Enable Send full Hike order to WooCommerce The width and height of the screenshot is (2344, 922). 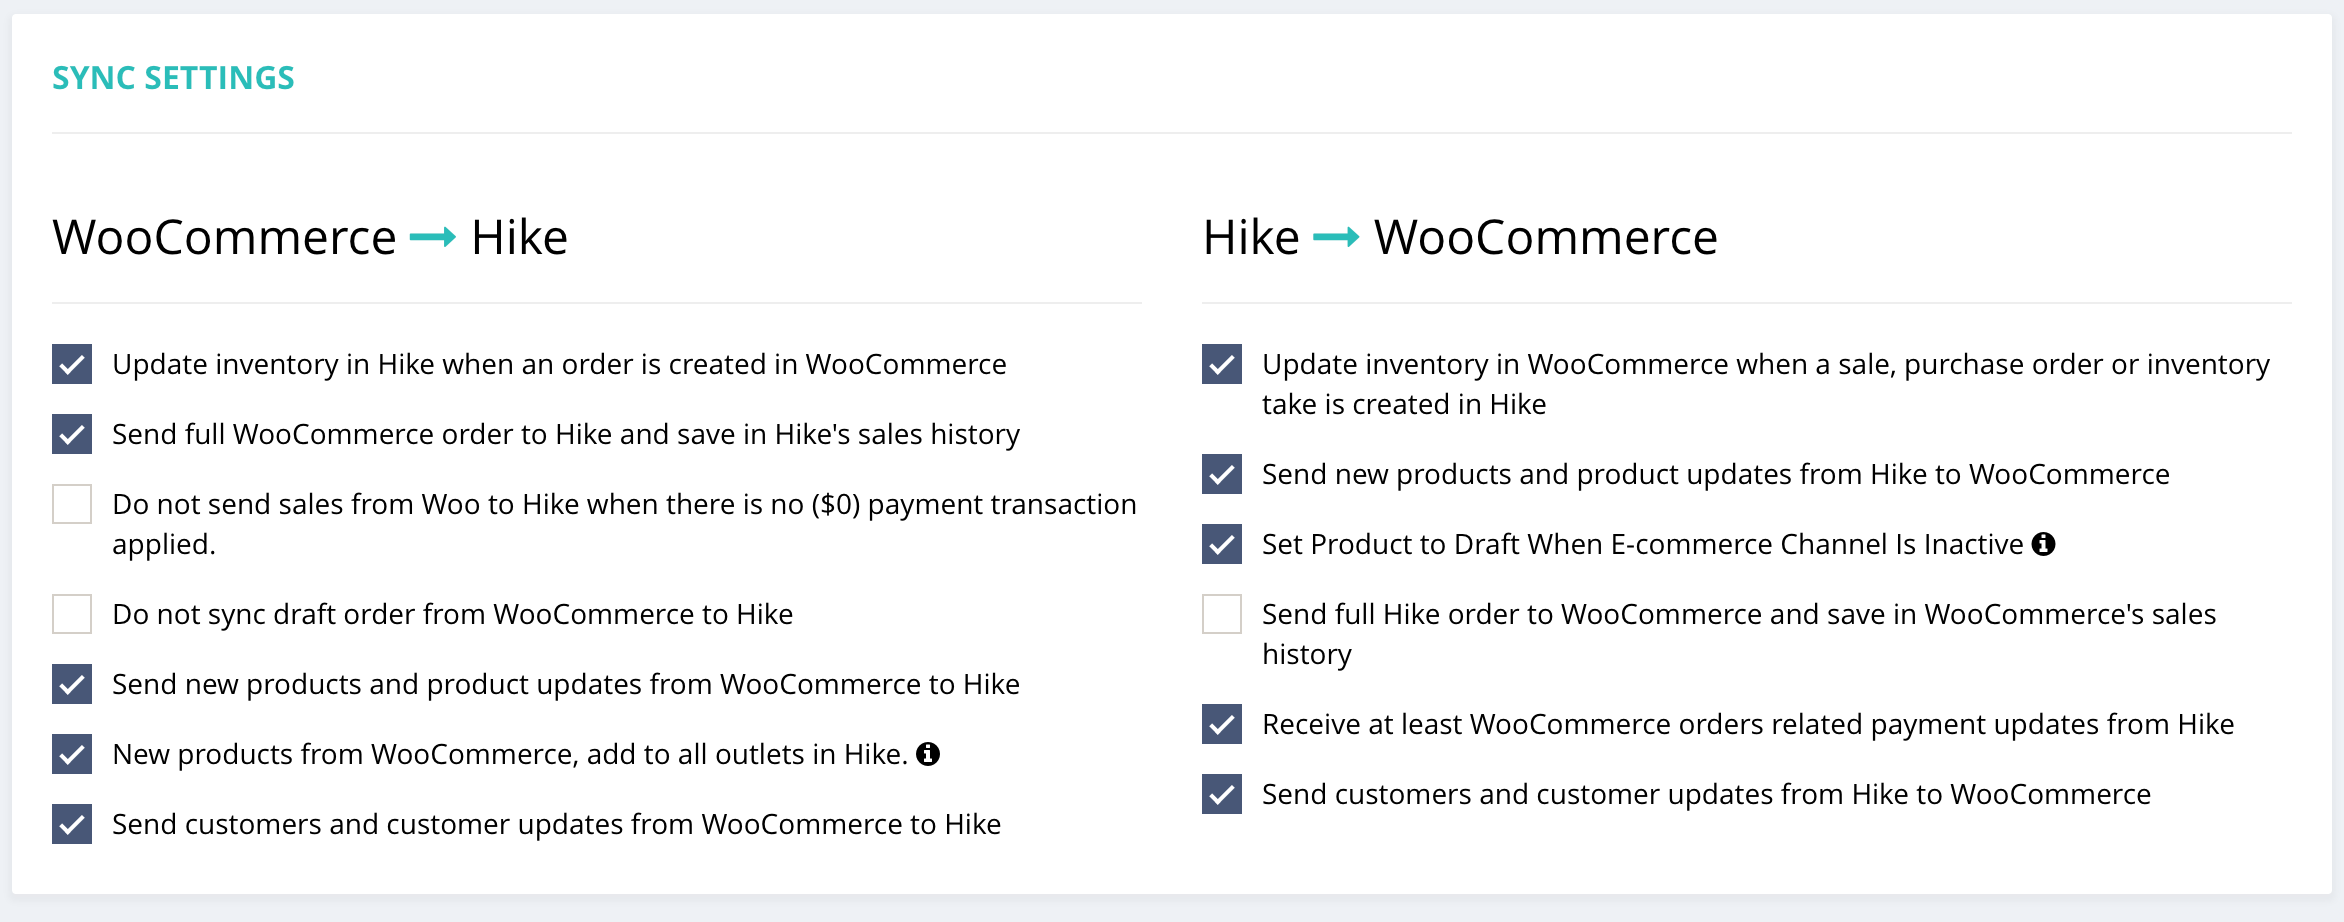click(1222, 614)
